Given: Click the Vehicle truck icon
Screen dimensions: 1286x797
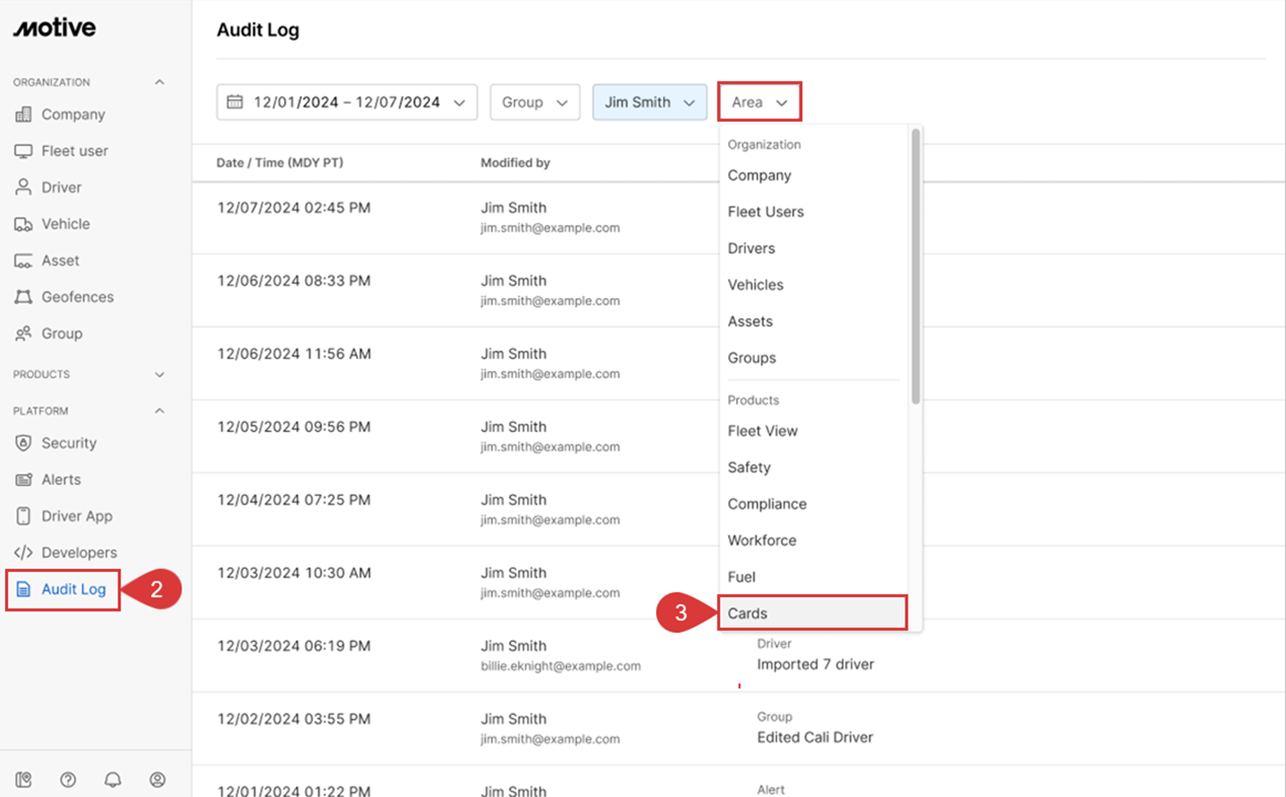Looking at the screenshot, I should click(x=23, y=224).
